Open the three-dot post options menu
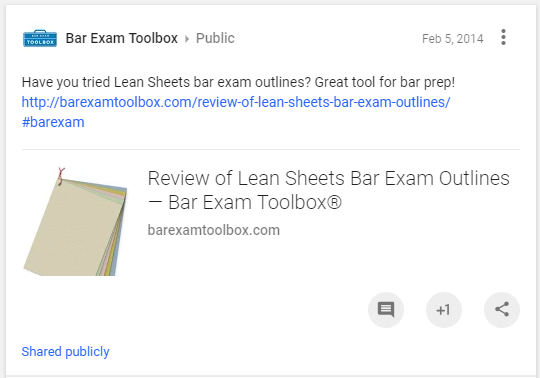This screenshot has width=540, height=378. pyautogui.click(x=503, y=37)
